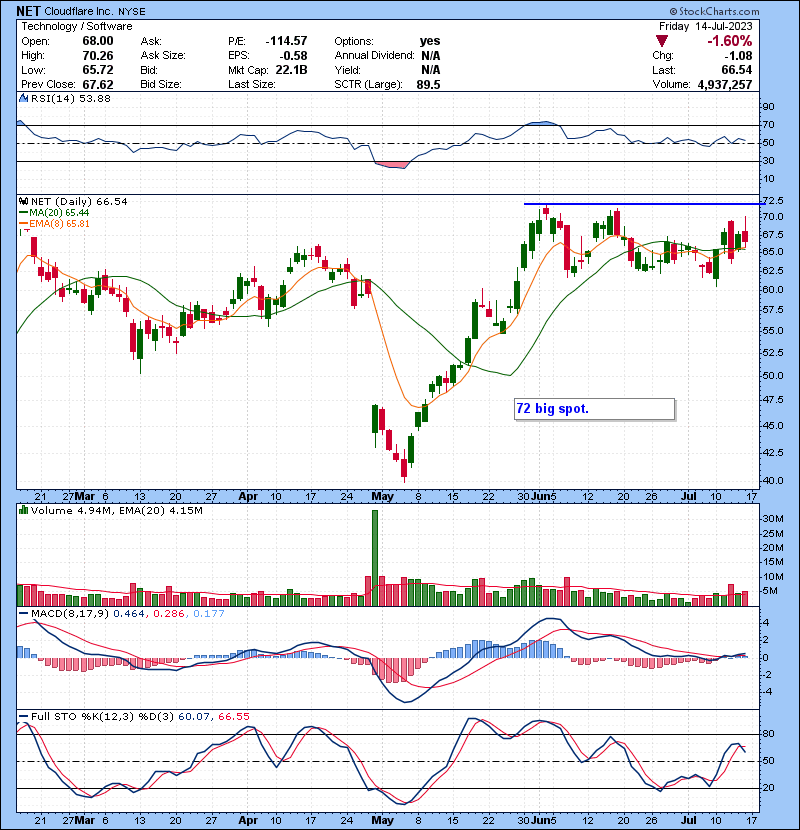
Task: Click the Bid Size label
Action: (x=161, y=85)
